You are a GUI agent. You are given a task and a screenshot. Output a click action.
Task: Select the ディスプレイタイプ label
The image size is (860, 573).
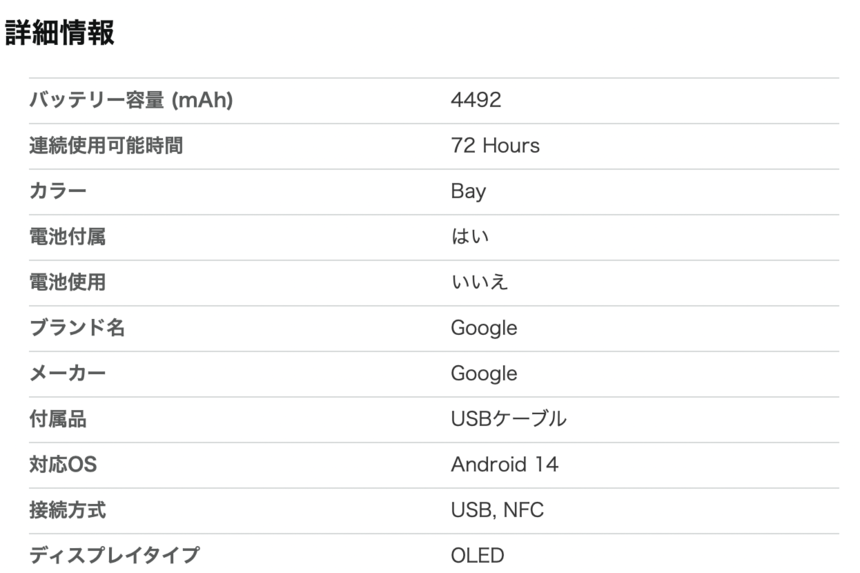114,555
